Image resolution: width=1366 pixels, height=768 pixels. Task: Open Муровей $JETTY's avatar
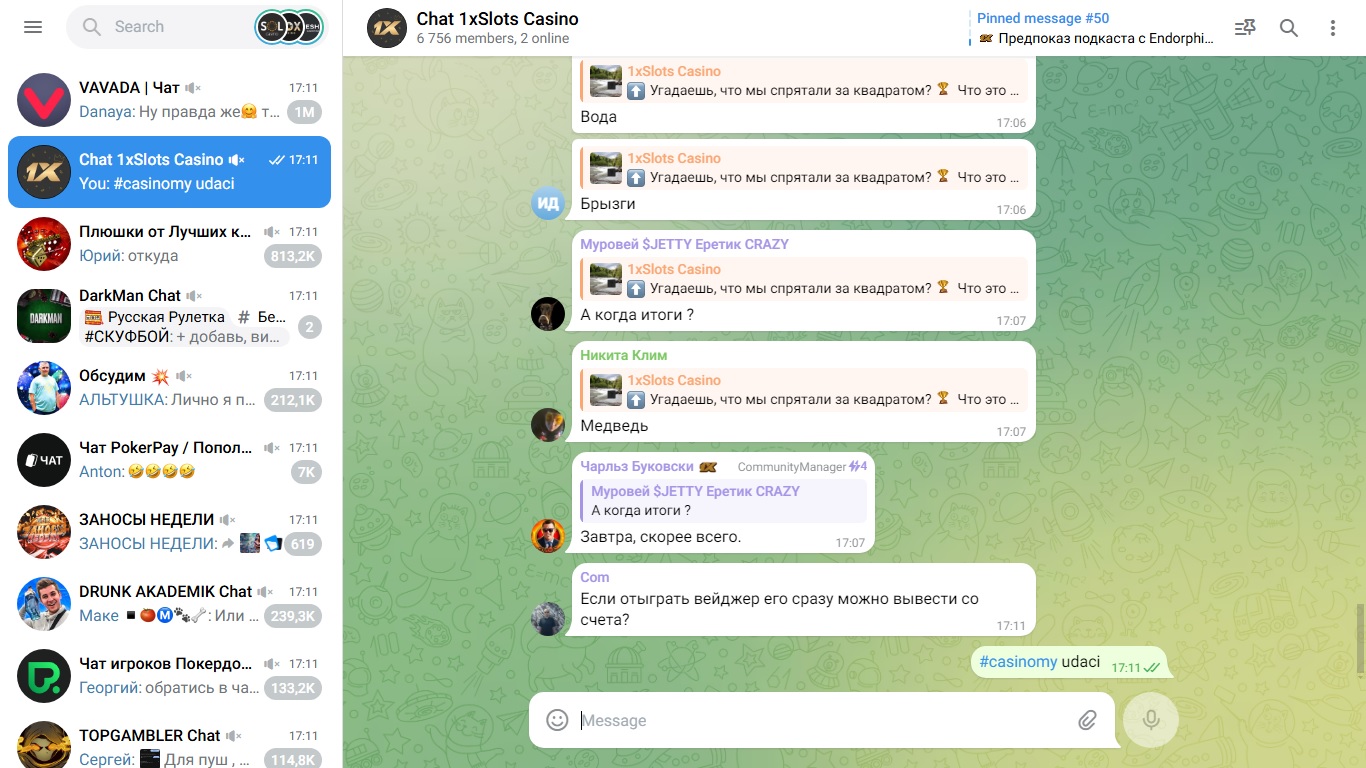pos(548,314)
